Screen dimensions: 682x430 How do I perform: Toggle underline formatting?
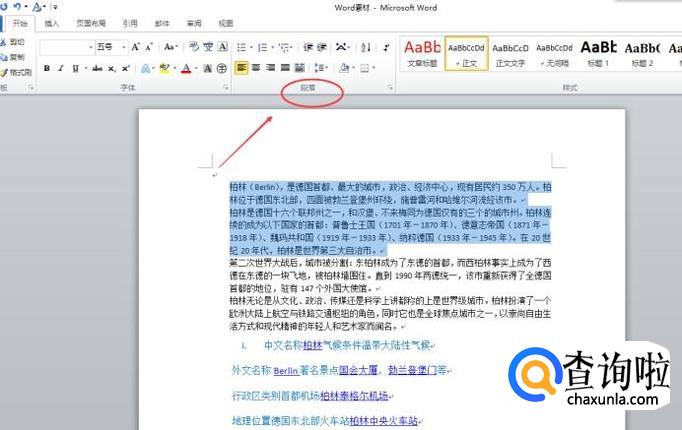(x=76, y=68)
